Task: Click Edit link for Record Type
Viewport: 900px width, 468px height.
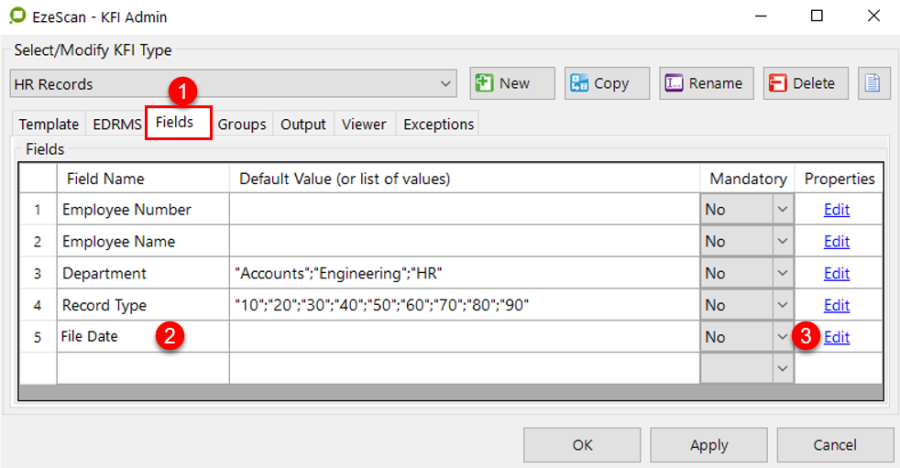Action: (x=836, y=305)
